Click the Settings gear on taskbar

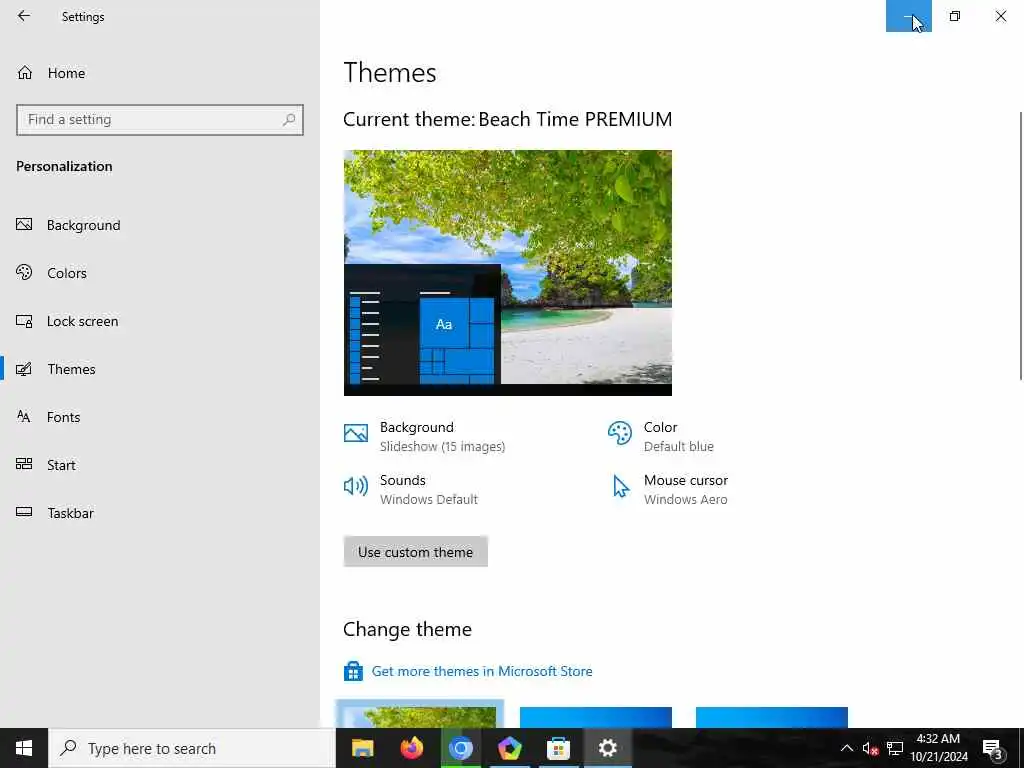pyautogui.click(x=607, y=748)
